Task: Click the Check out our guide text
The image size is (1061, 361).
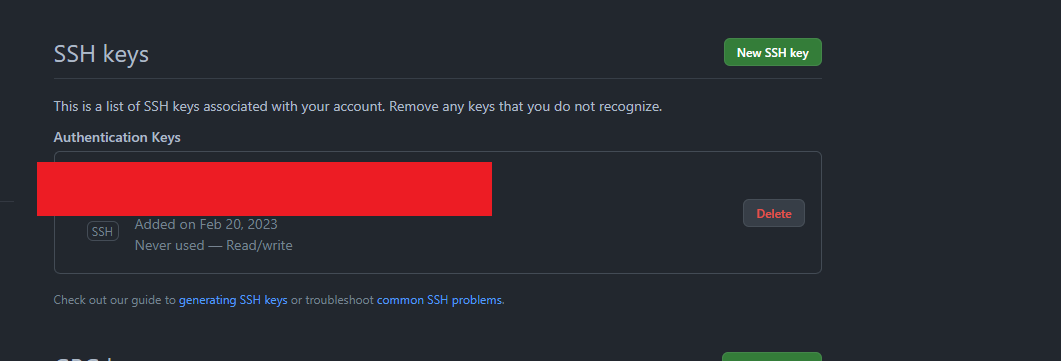Action: 114,299
